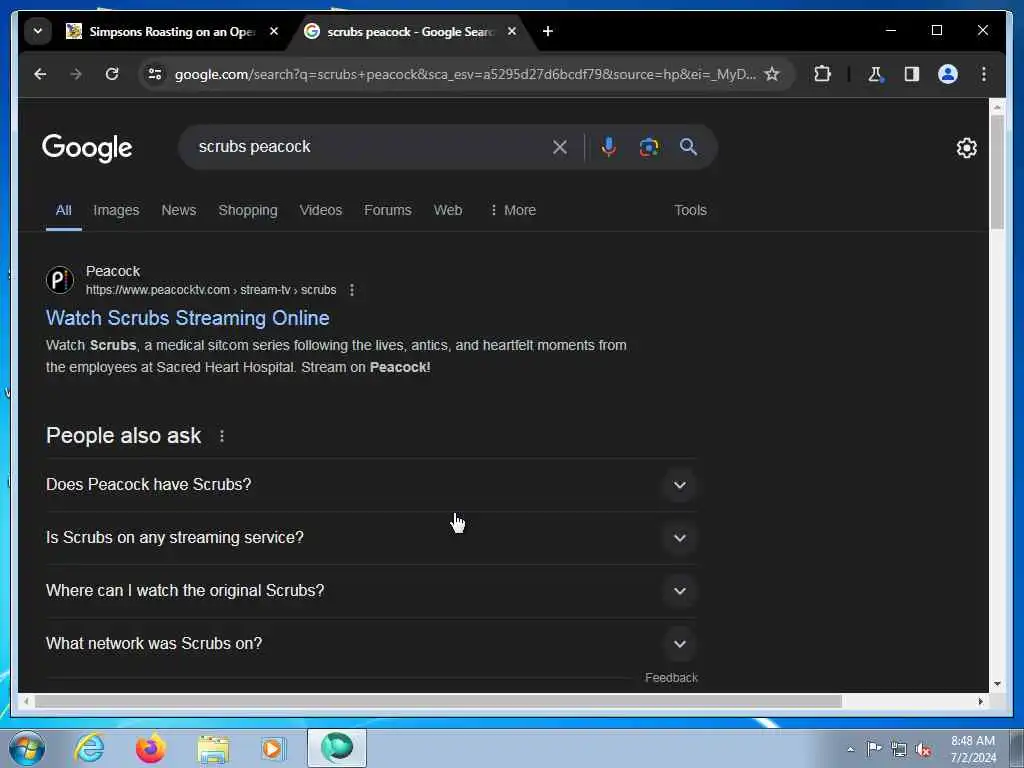This screenshot has width=1024, height=768.
Task: Click the volume muted tray icon
Action: (923, 750)
